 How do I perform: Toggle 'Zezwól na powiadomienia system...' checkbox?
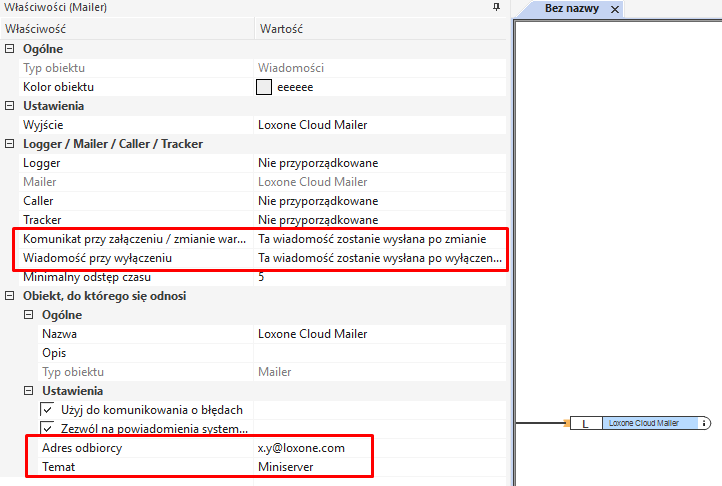[x=47, y=429]
